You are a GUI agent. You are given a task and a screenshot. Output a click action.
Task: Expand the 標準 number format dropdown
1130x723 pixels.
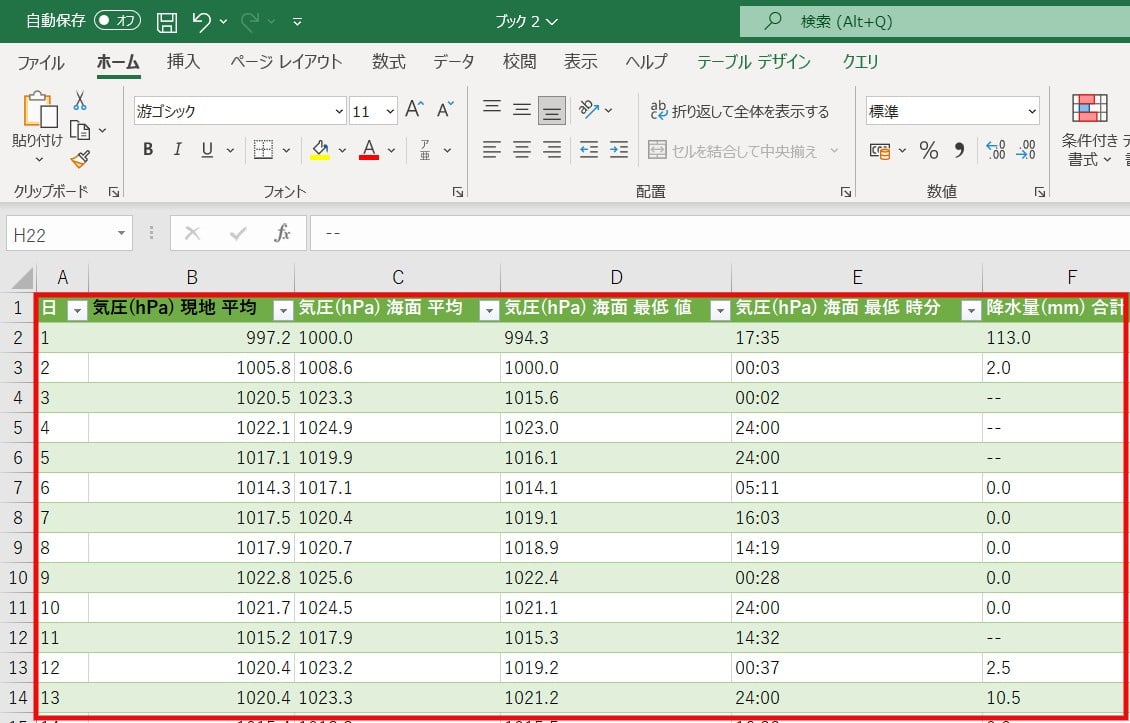click(1033, 110)
